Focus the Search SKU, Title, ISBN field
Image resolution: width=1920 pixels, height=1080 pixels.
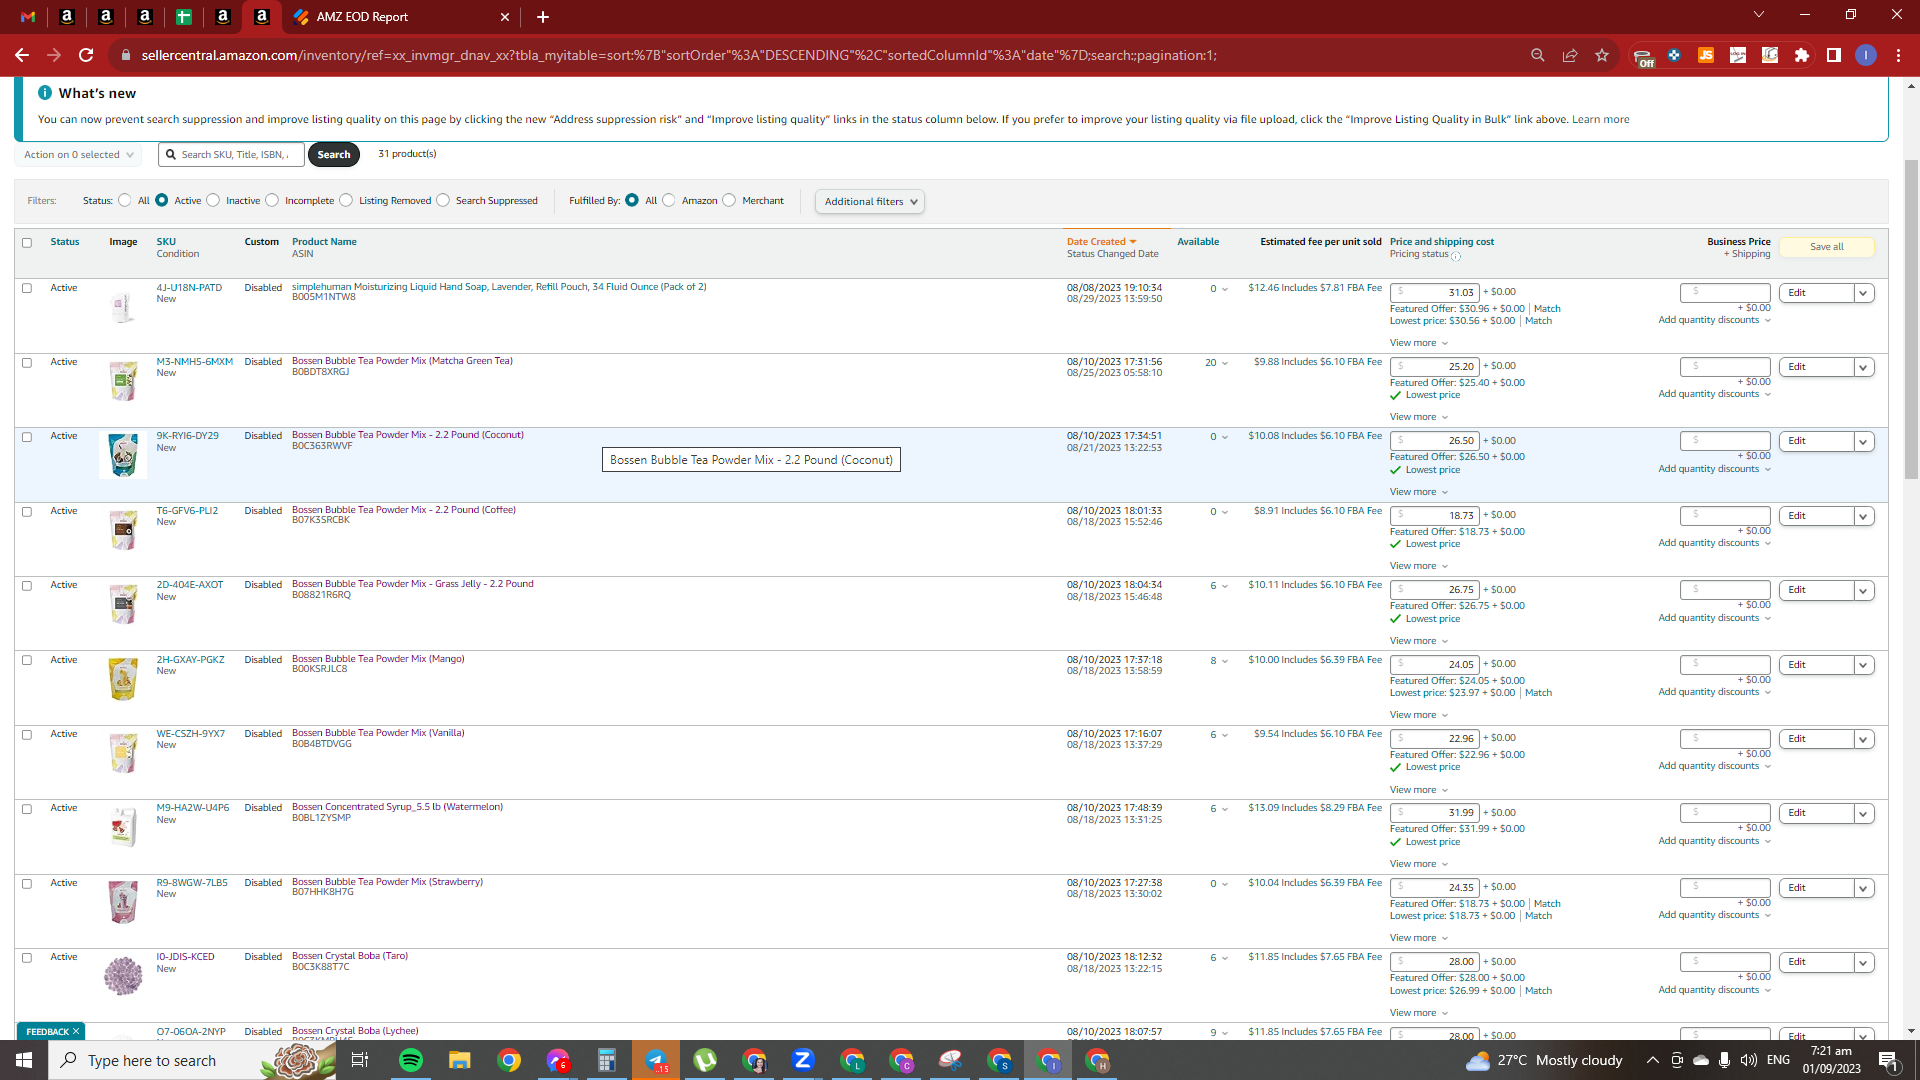click(232, 155)
